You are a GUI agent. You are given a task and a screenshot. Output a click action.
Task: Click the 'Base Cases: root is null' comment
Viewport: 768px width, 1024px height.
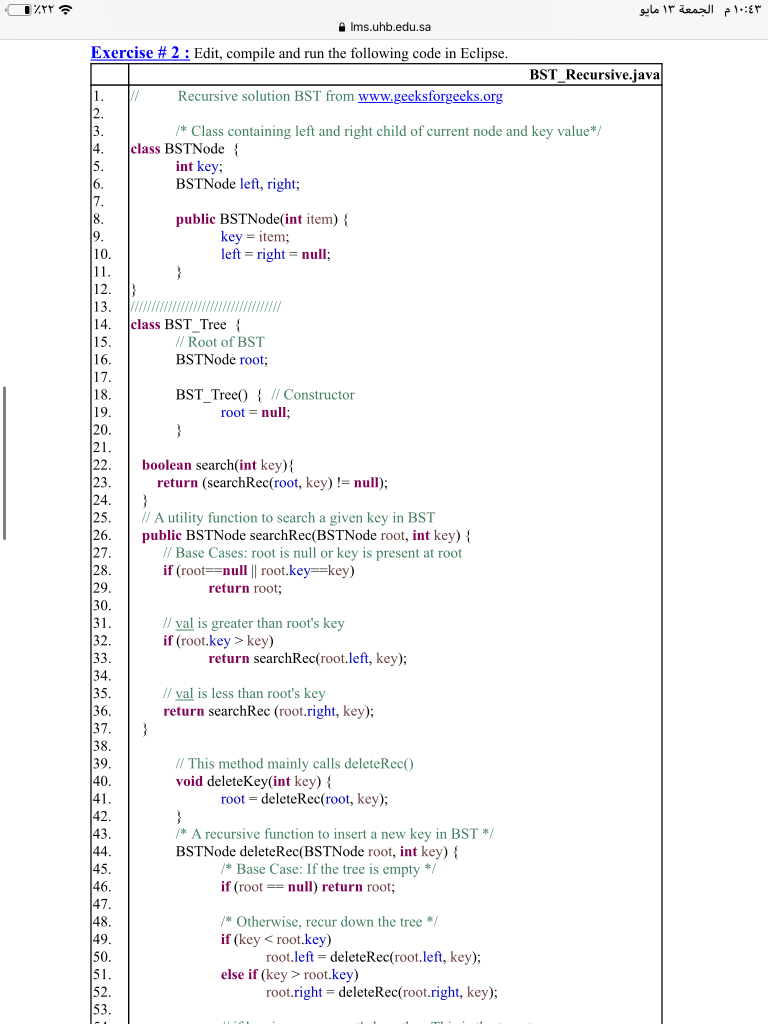coord(312,553)
